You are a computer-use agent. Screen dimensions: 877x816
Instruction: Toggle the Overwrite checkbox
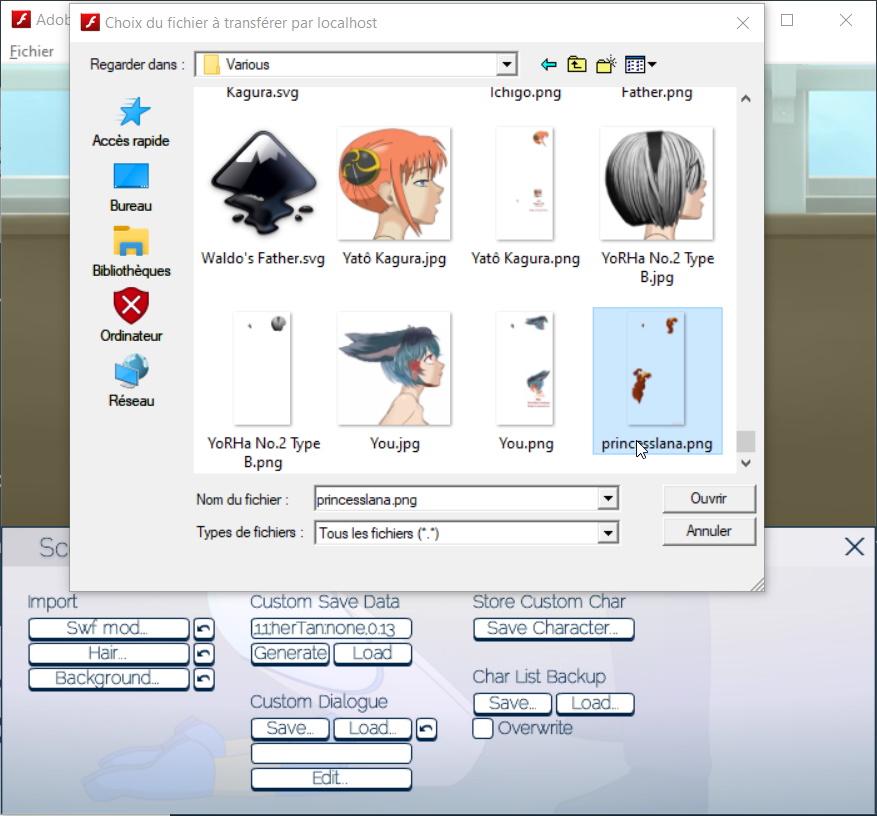pyautogui.click(x=483, y=728)
